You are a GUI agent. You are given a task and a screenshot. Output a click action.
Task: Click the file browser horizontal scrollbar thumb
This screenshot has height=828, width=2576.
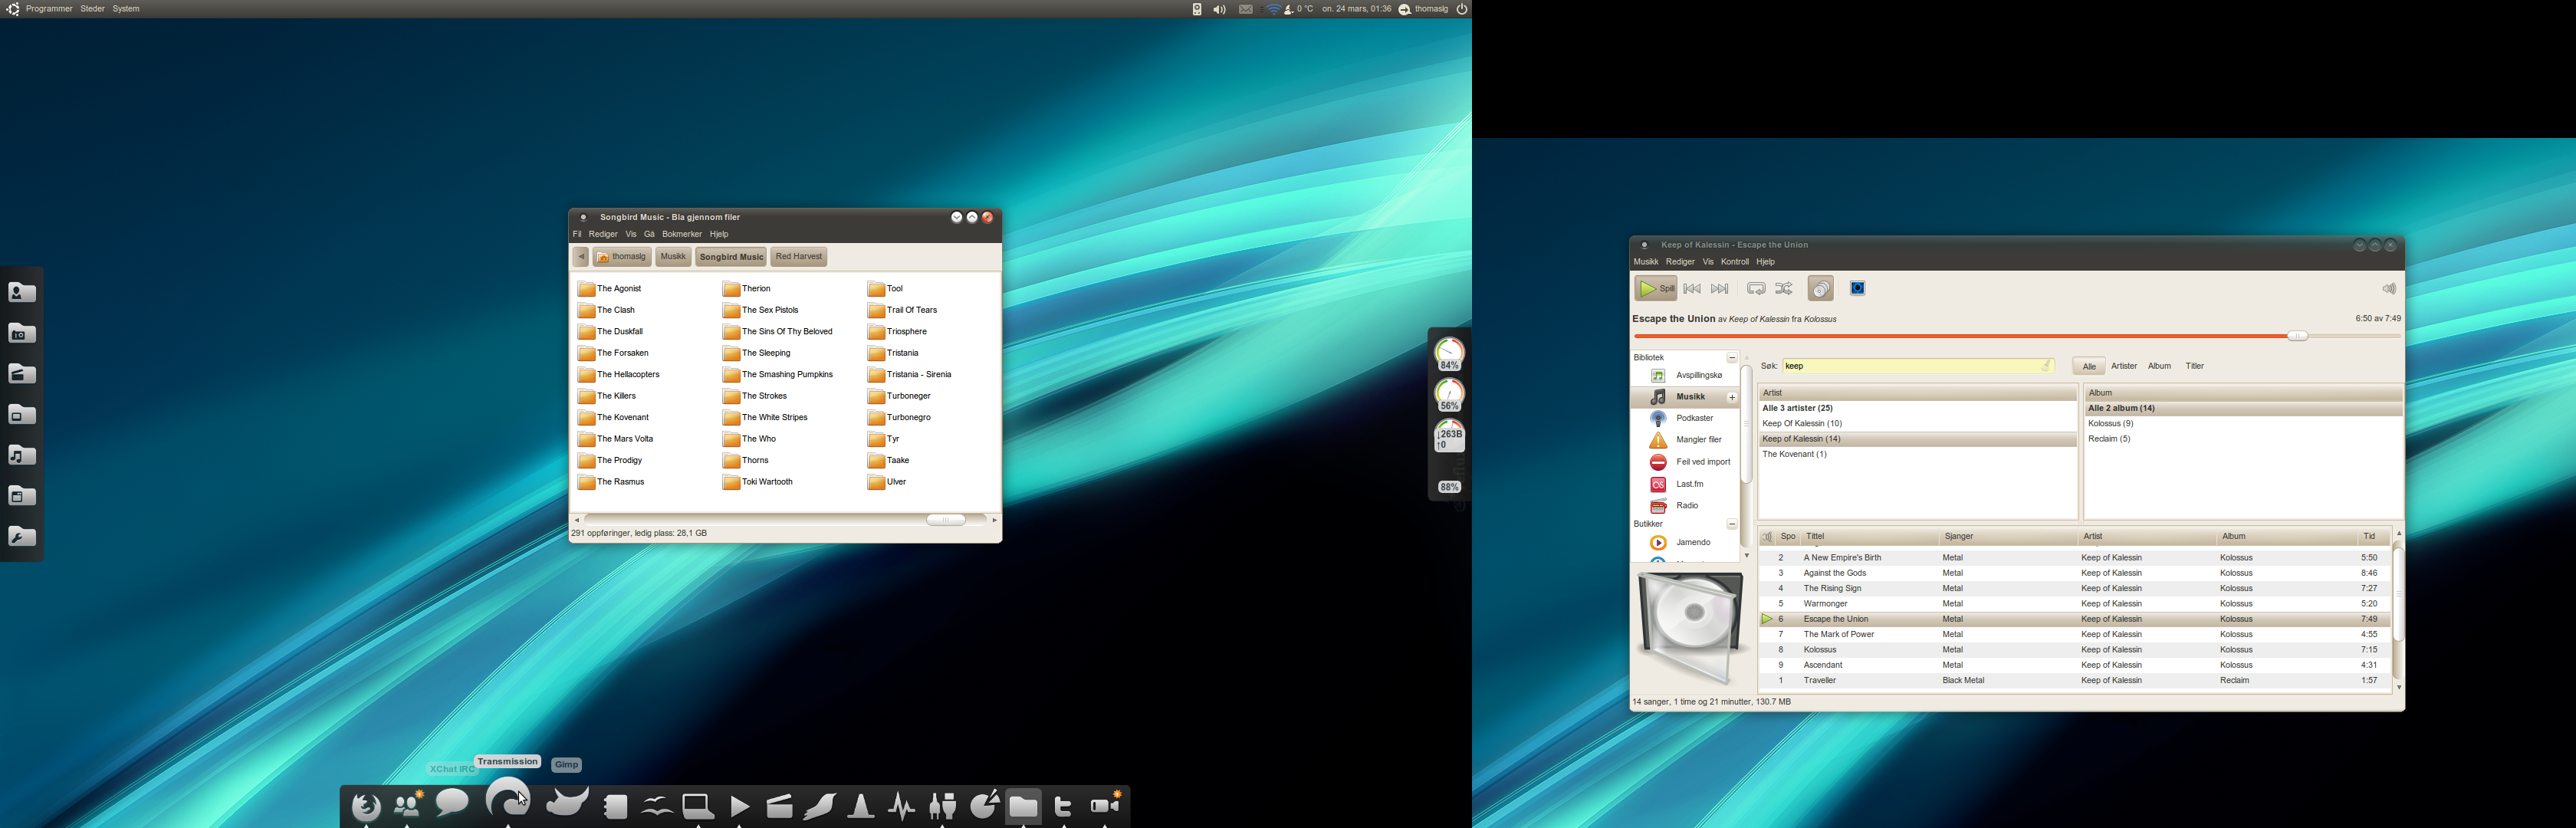pyautogui.click(x=946, y=520)
